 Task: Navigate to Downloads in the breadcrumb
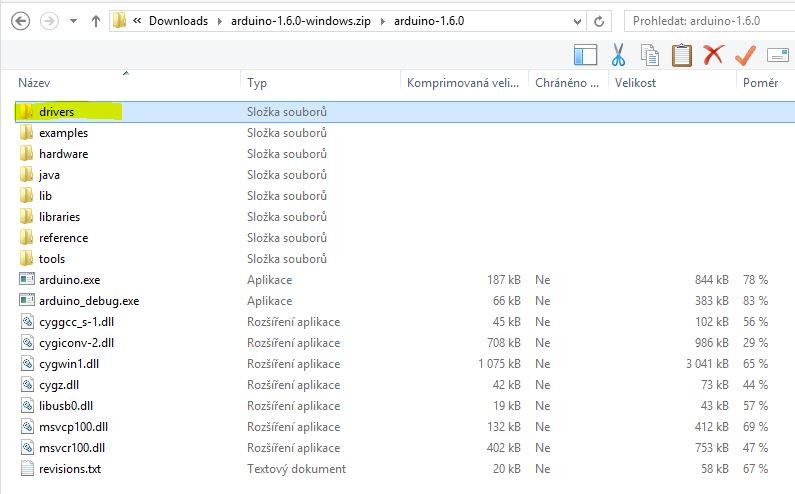pos(178,20)
